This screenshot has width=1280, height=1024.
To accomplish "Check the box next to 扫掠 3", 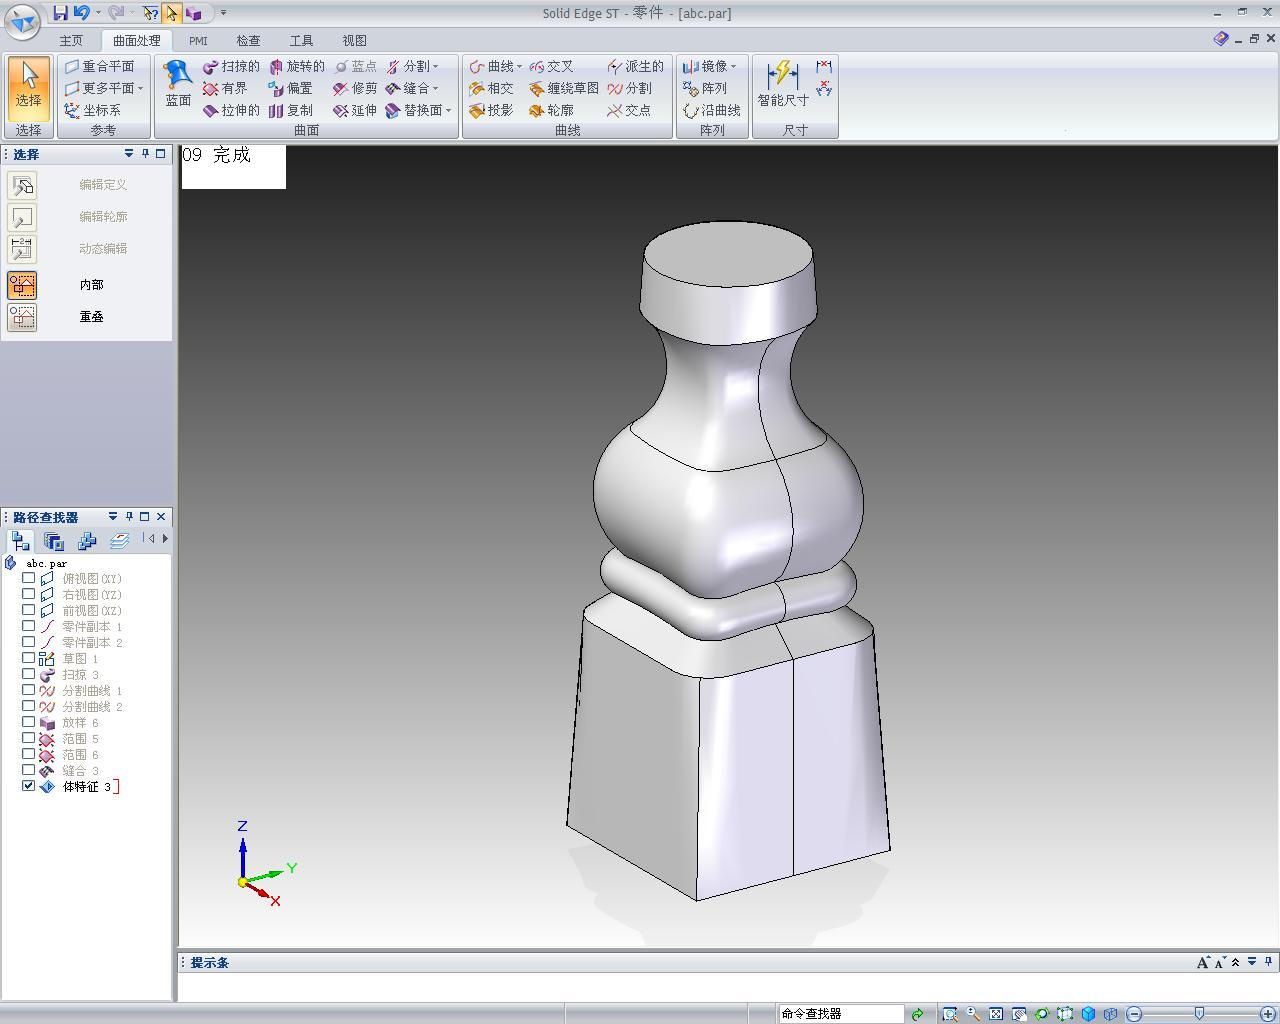I will click(x=29, y=674).
